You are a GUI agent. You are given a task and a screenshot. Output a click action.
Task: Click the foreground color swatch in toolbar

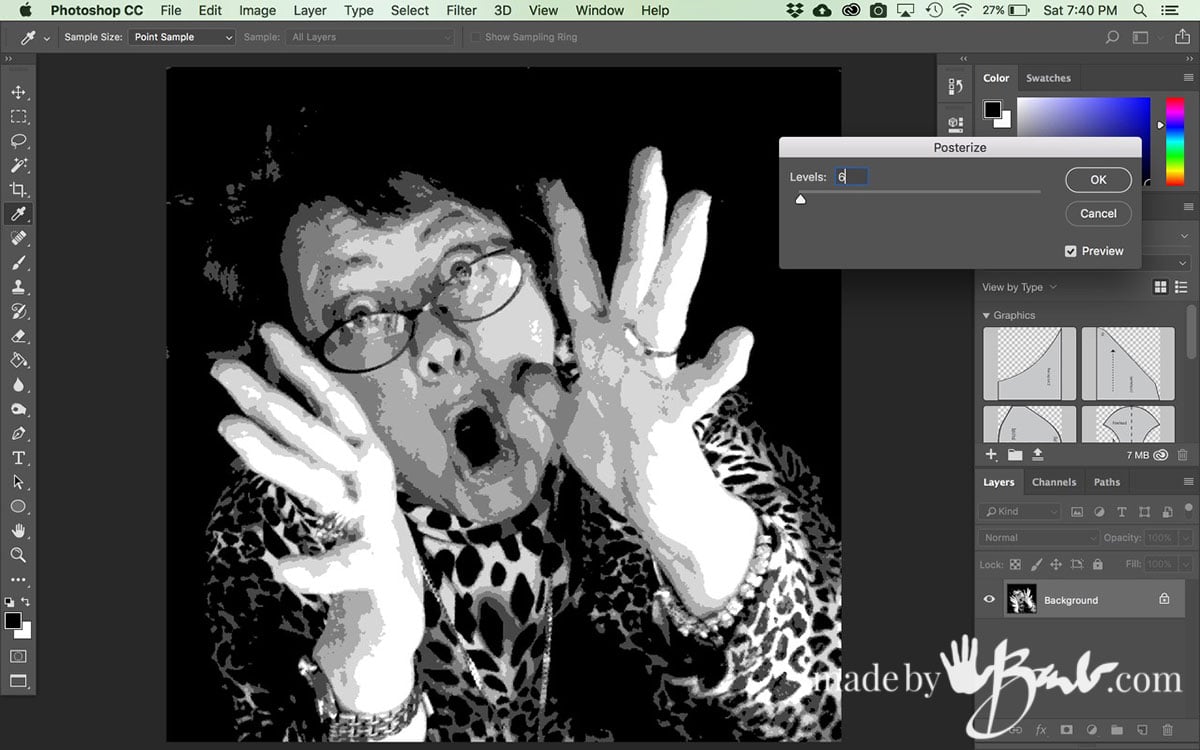[x=12, y=621]
